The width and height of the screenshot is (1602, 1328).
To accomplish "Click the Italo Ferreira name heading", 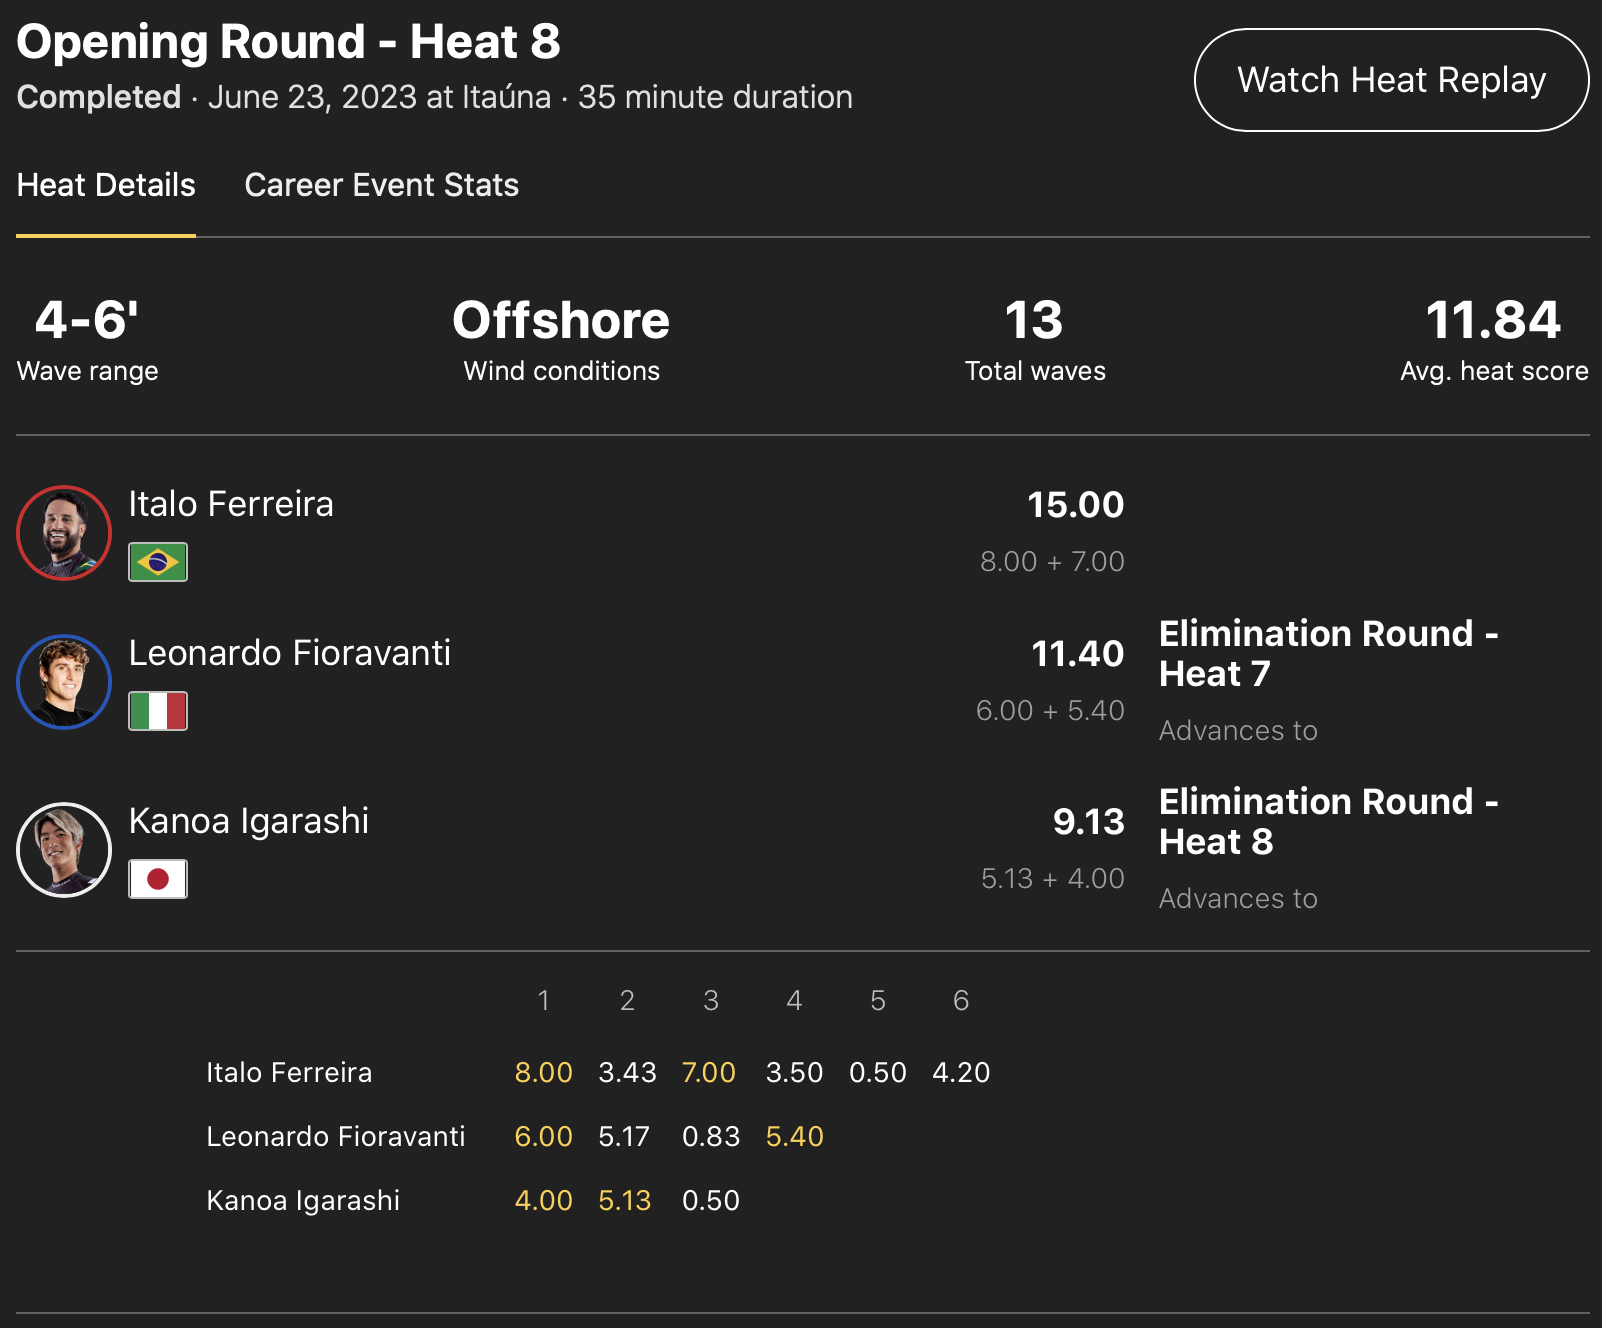I will click(x=231, y=504).
